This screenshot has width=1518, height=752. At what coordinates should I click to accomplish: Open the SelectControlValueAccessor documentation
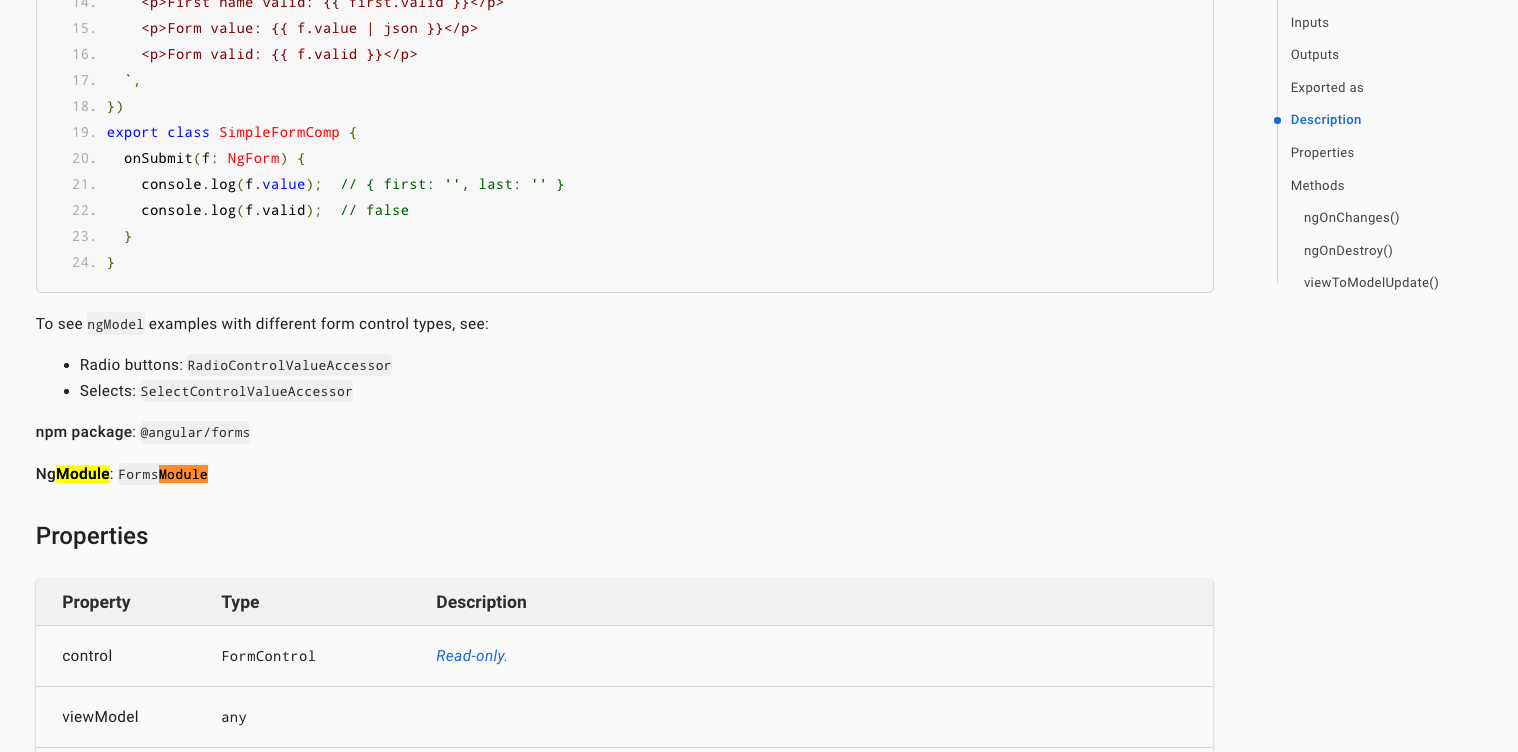(246, 391)
